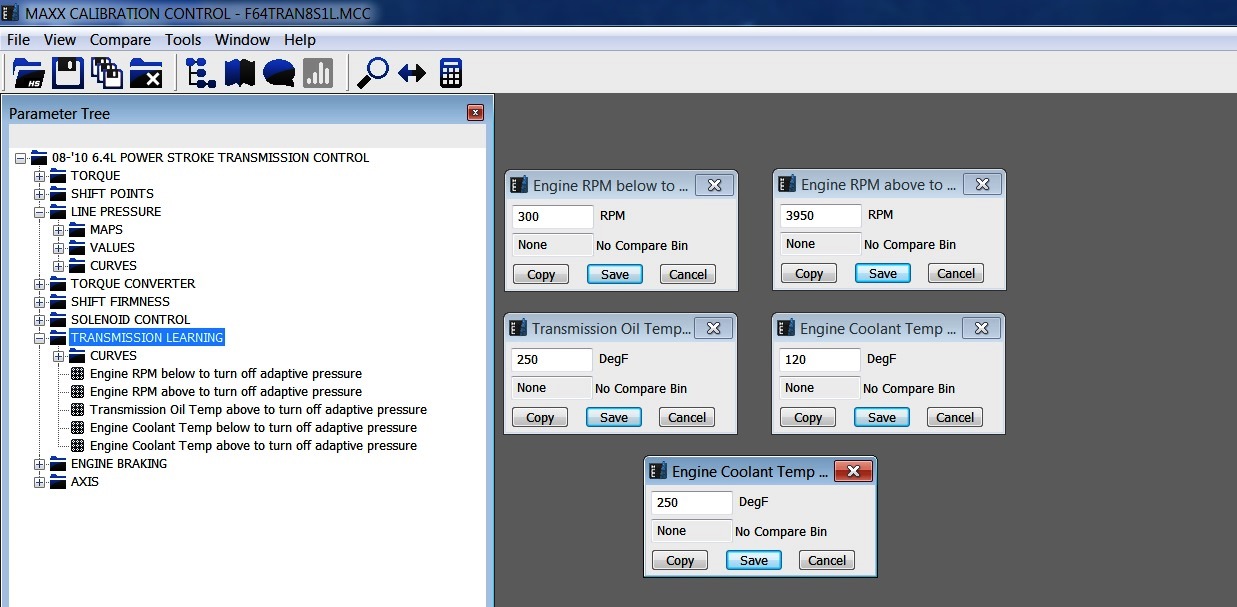Viewport: 1237px width, 607px height.
Task: Click the stacked-disks Save All icon
Action: click(106, 73)
